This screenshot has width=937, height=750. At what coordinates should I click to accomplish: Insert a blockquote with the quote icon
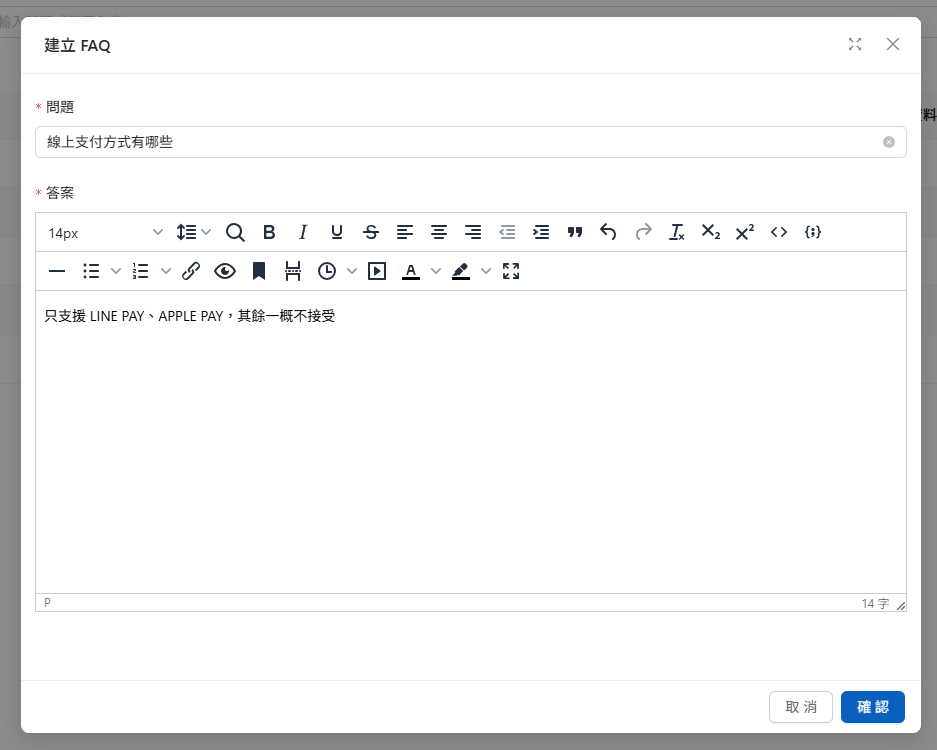(575, 232)
